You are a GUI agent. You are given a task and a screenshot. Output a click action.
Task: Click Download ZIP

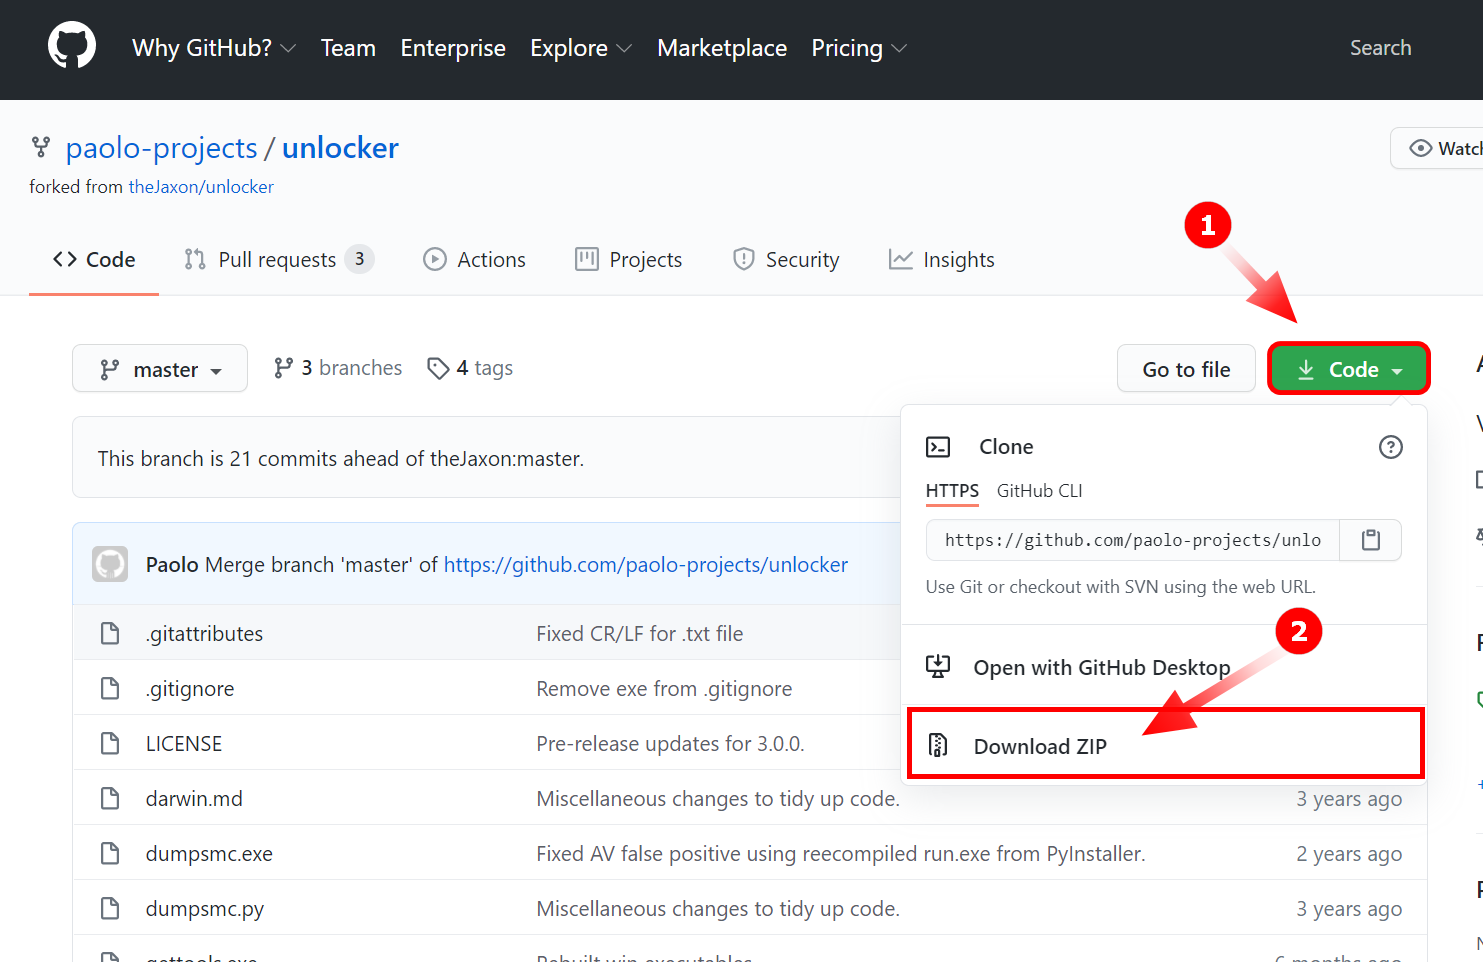click(1164, 745)
